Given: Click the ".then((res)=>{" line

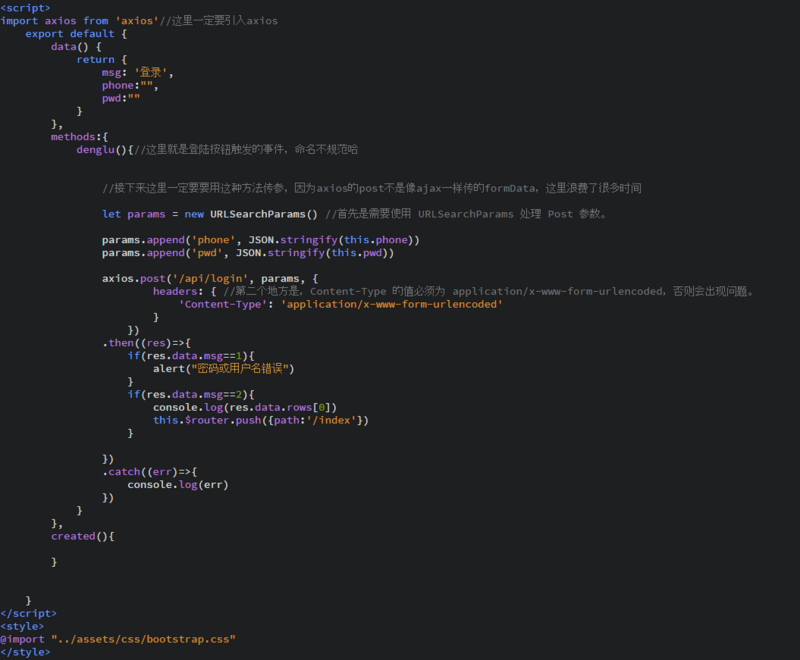Looking at the screenshot, I should pyautogui.click(x=146, y=343).
